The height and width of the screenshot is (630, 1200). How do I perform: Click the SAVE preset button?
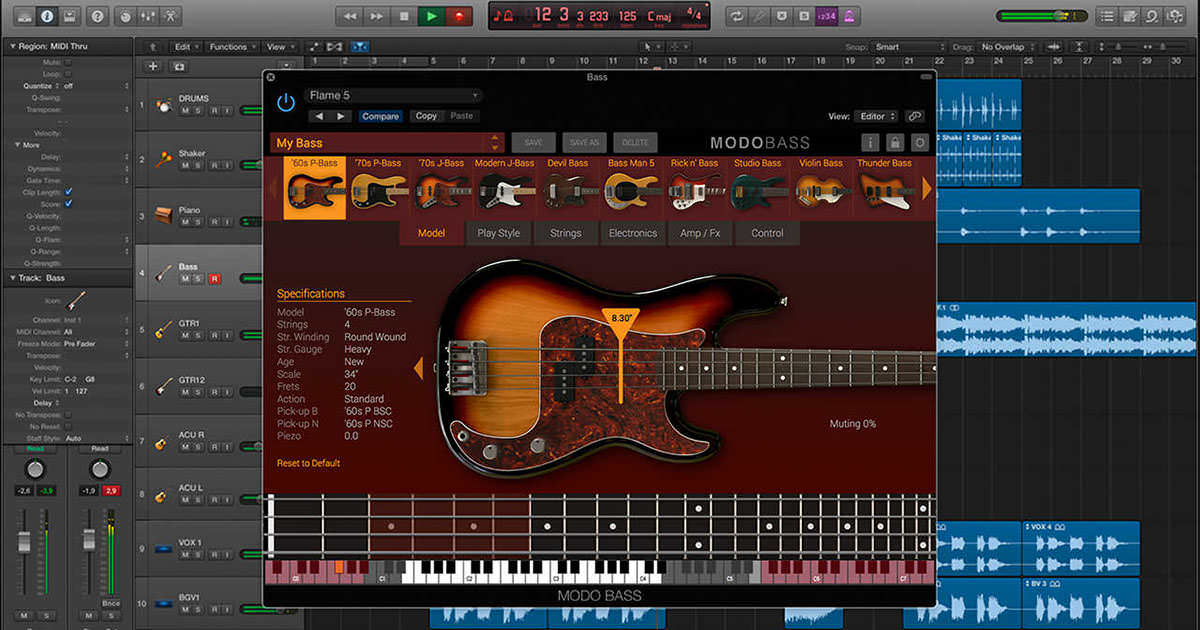[x=533, y=143]
